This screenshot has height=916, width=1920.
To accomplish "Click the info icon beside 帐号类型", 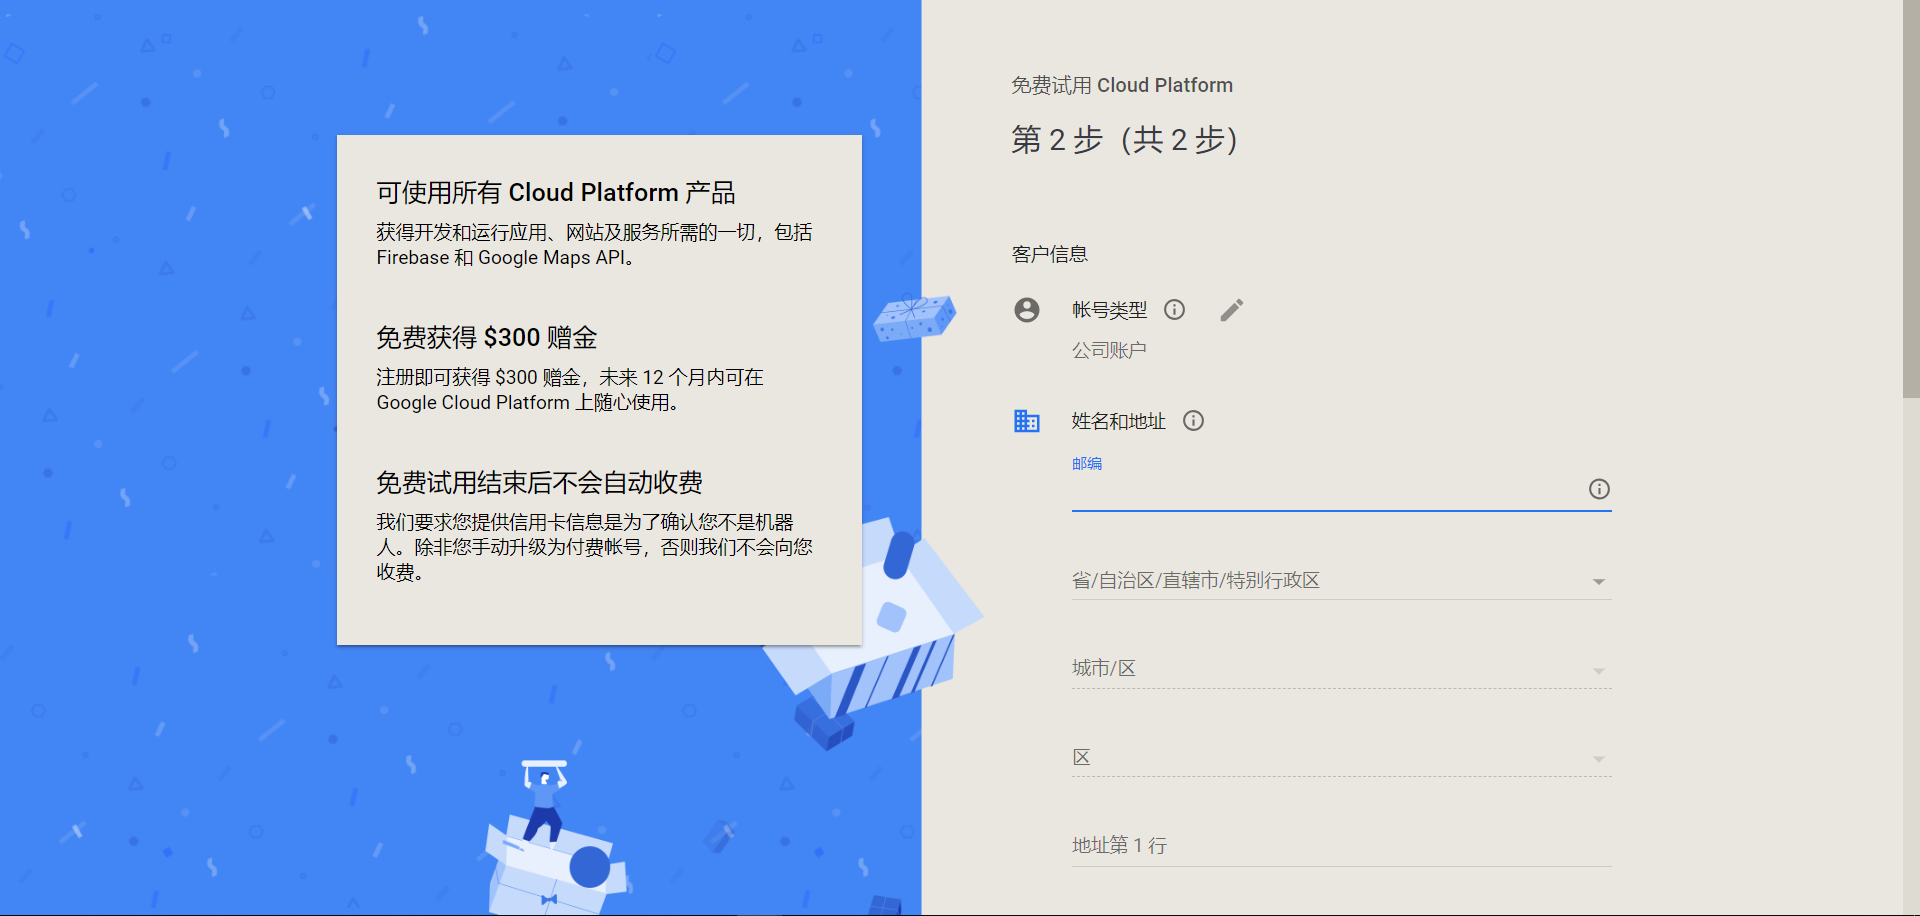I will 1175,310.
